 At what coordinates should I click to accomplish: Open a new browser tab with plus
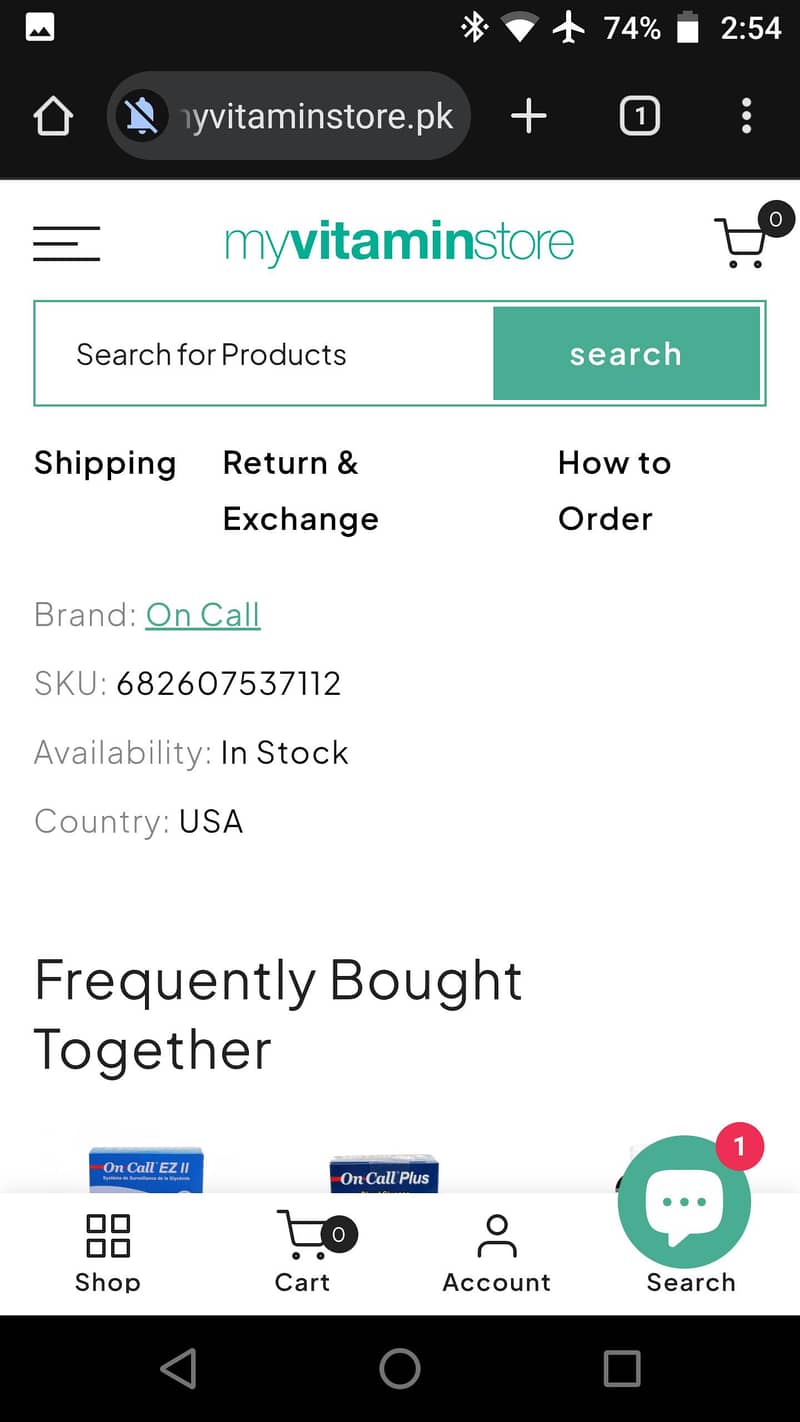(x=528, y=117)
